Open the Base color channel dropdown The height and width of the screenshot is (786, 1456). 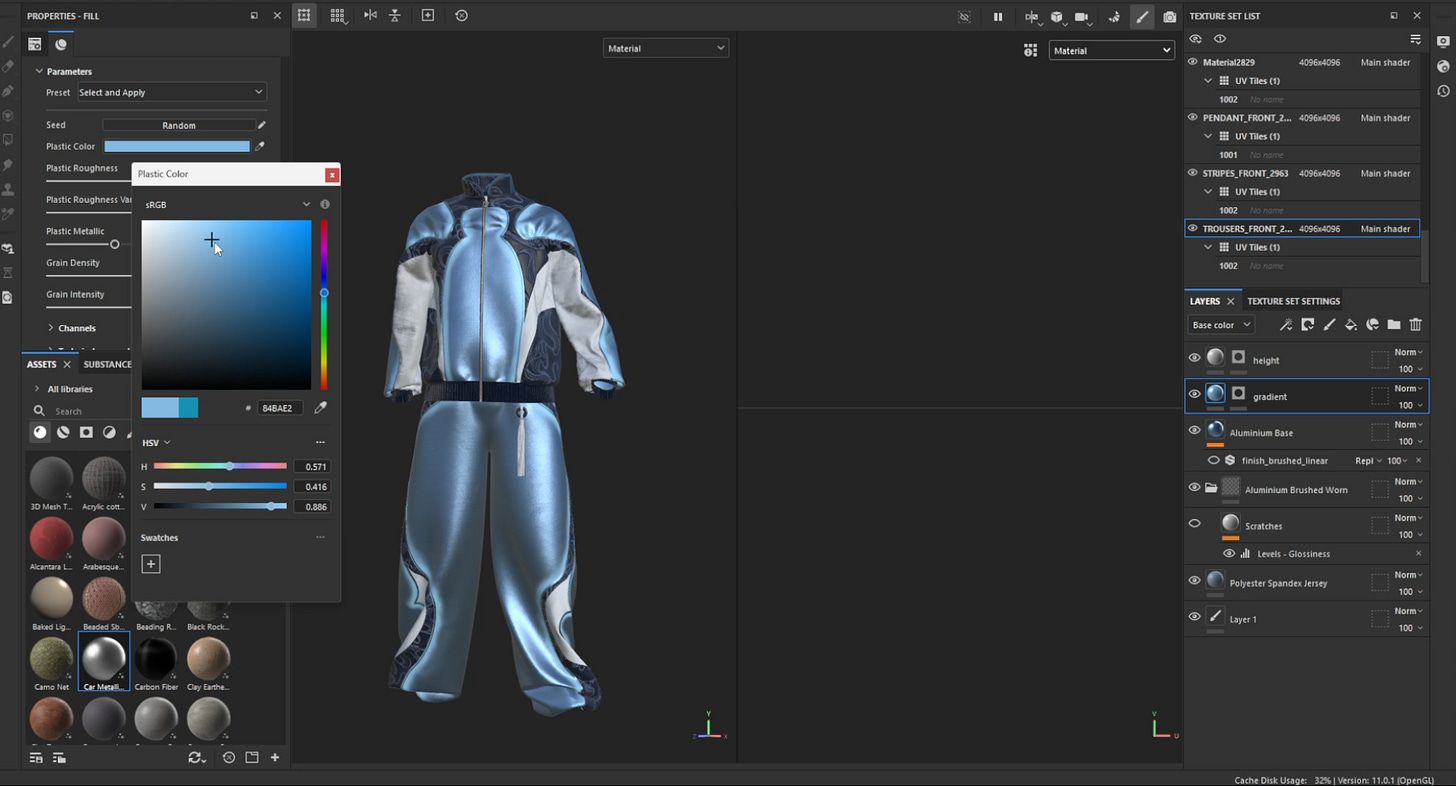click(x=1221, y=325)
